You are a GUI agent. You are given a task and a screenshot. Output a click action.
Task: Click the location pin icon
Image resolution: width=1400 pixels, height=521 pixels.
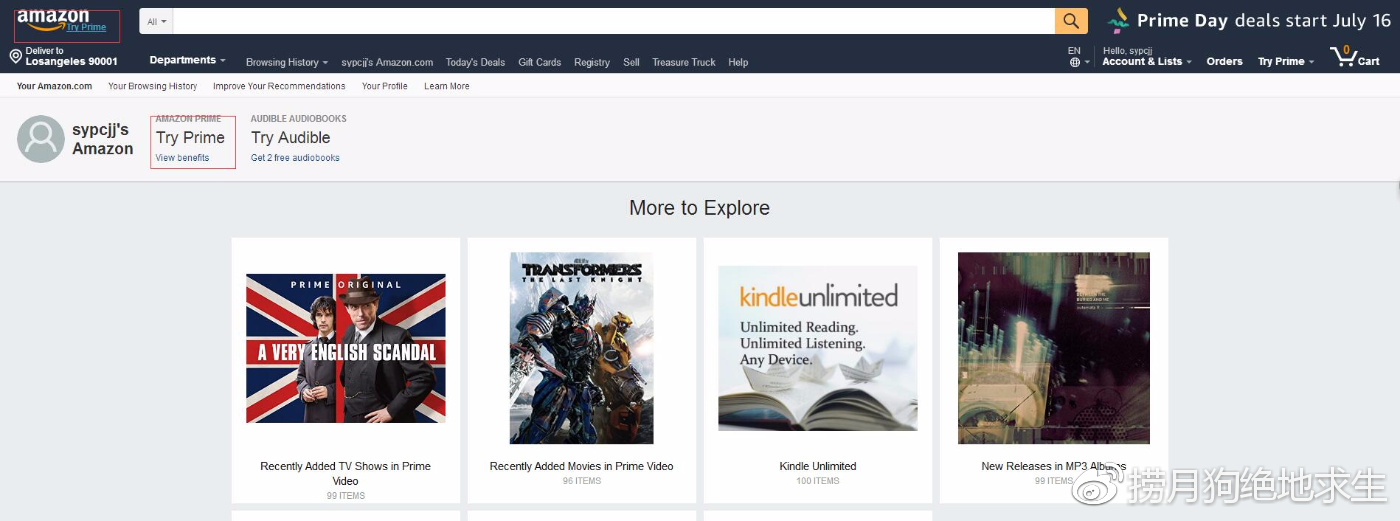[x=15, y=57]
